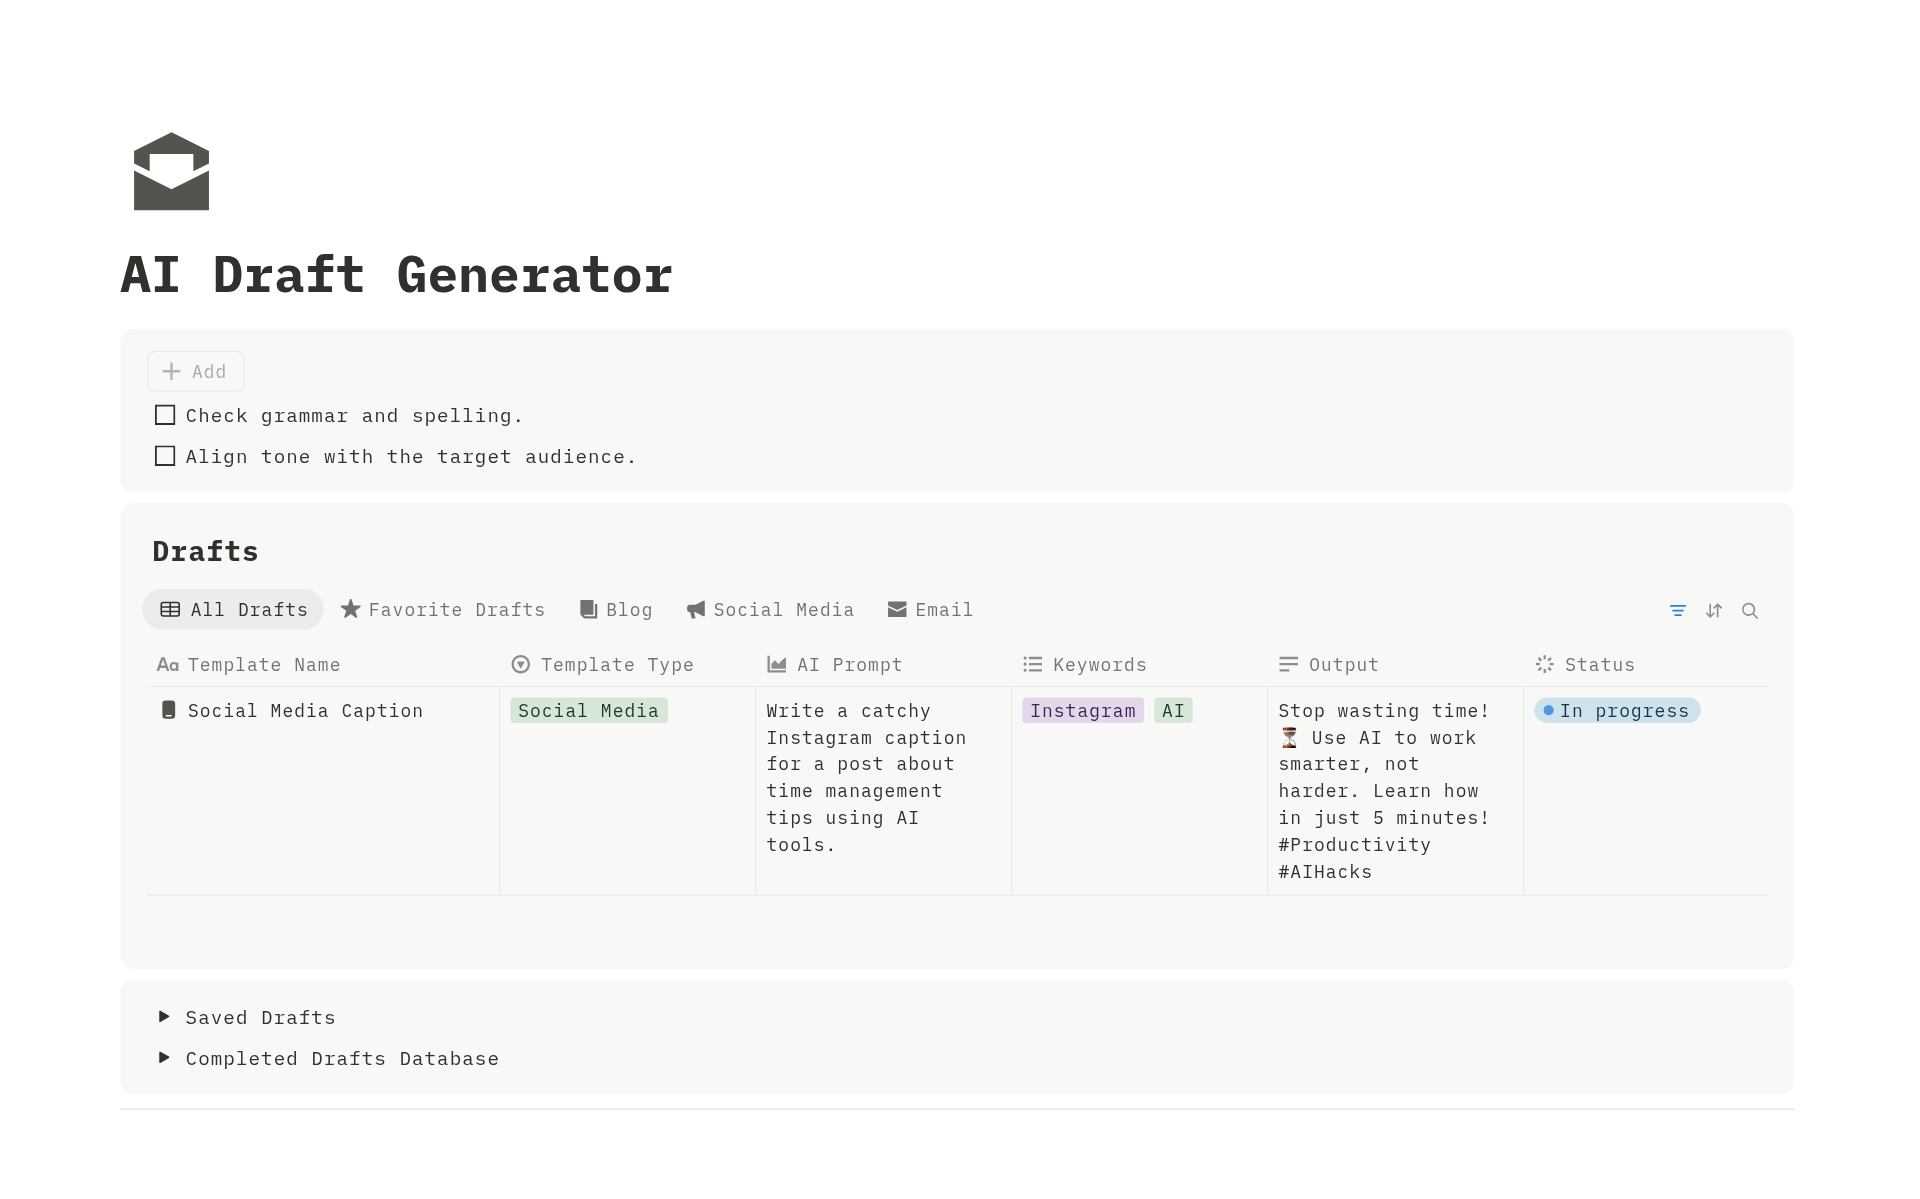Click the Status column header
The height and width of the screenshot is (1199, 1920).
1585,664
